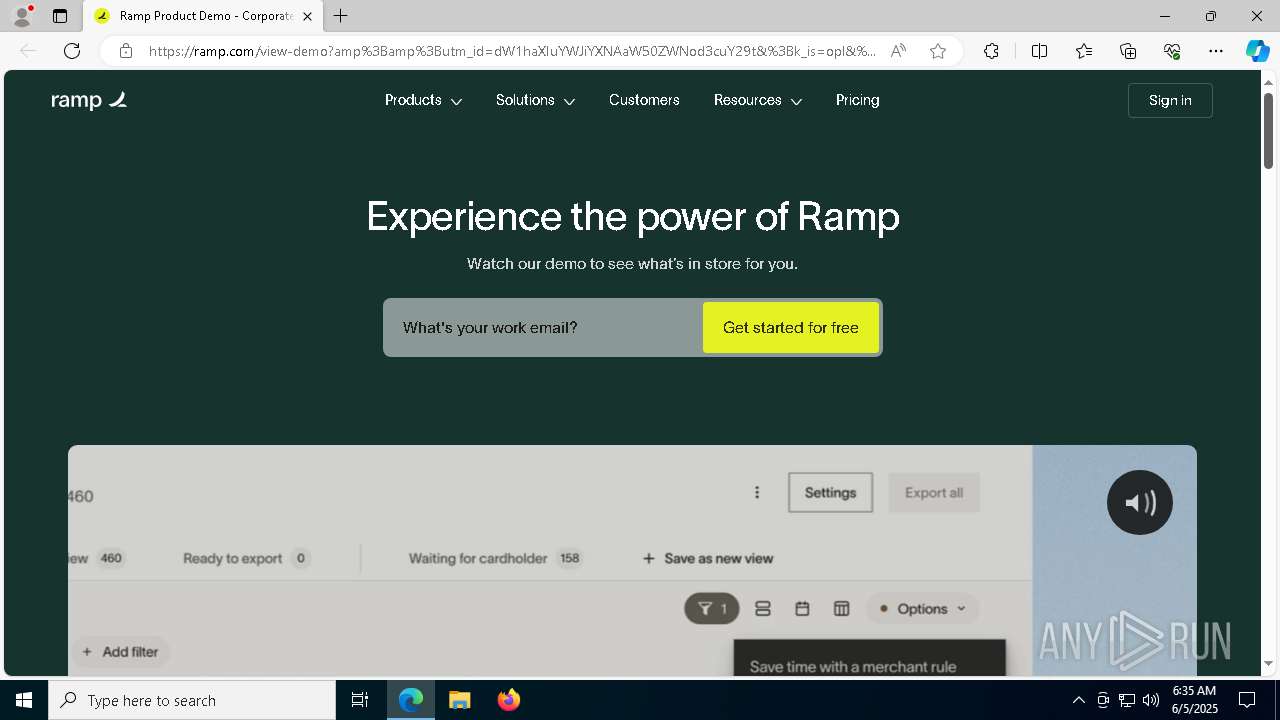The width and height of the screenshot is (1280, 720).
Task: Click the page vertical scrollbar thumb
Action: (1268, 130)
